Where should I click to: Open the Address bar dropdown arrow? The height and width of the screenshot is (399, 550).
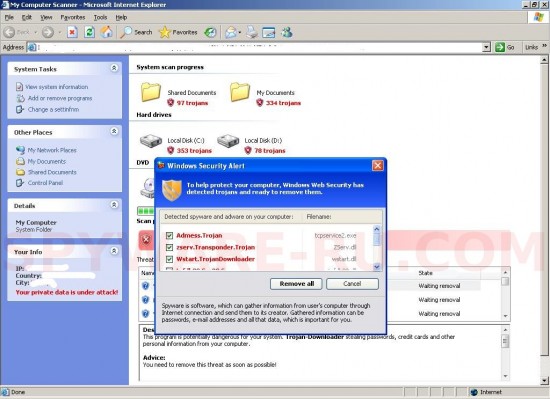coord(486,47)
